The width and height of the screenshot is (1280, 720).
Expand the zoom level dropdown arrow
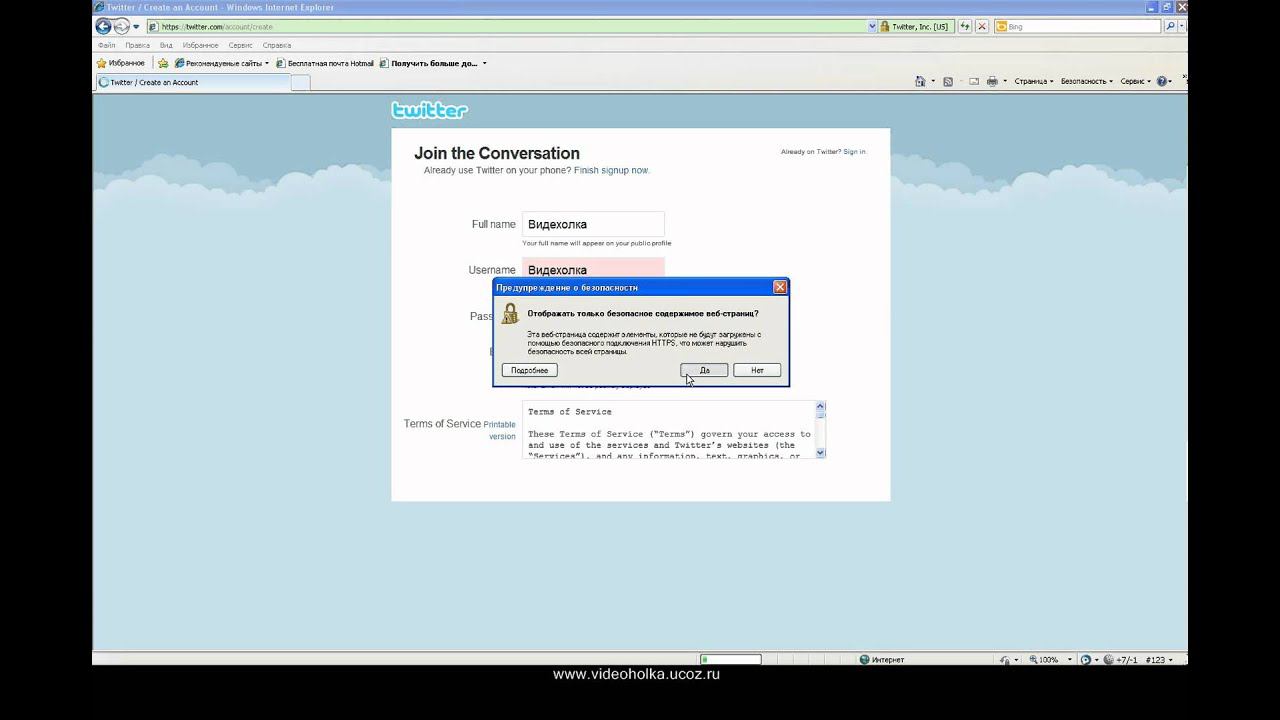tap(1069, 660)
